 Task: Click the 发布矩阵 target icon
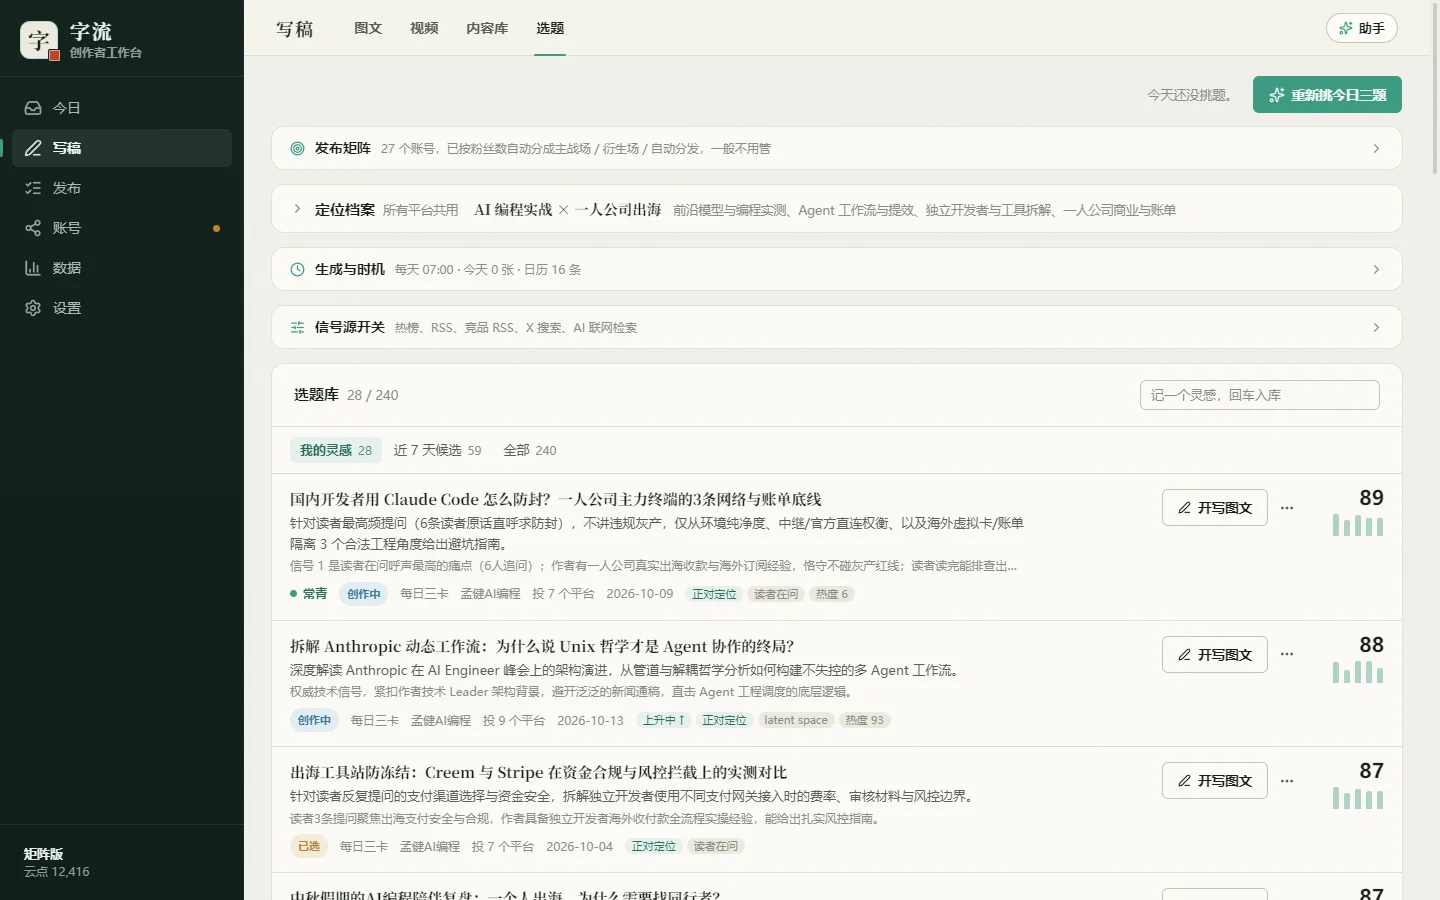click(x=297, y=148)
